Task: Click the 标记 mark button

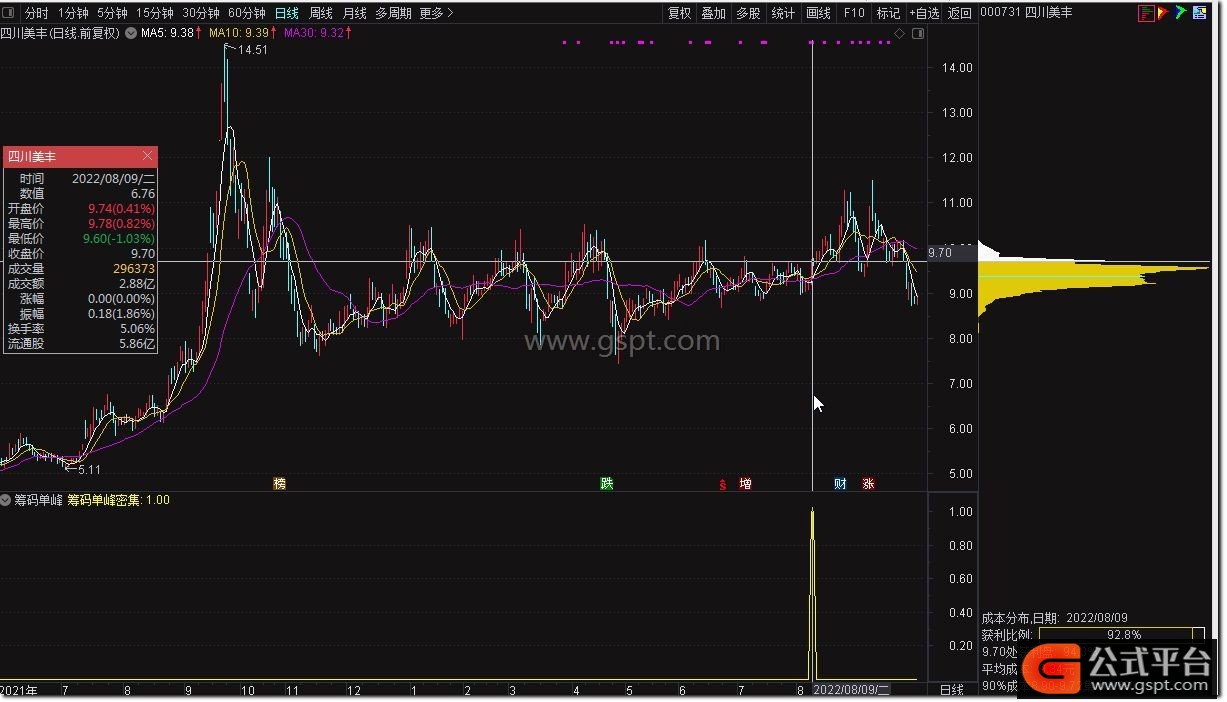Action: click(x=888, y=13)
